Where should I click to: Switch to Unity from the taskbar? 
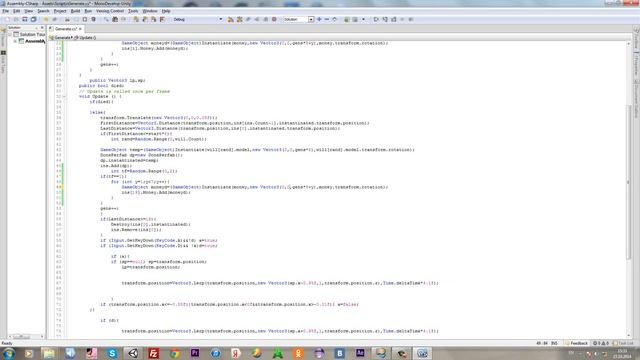[133, 353]
